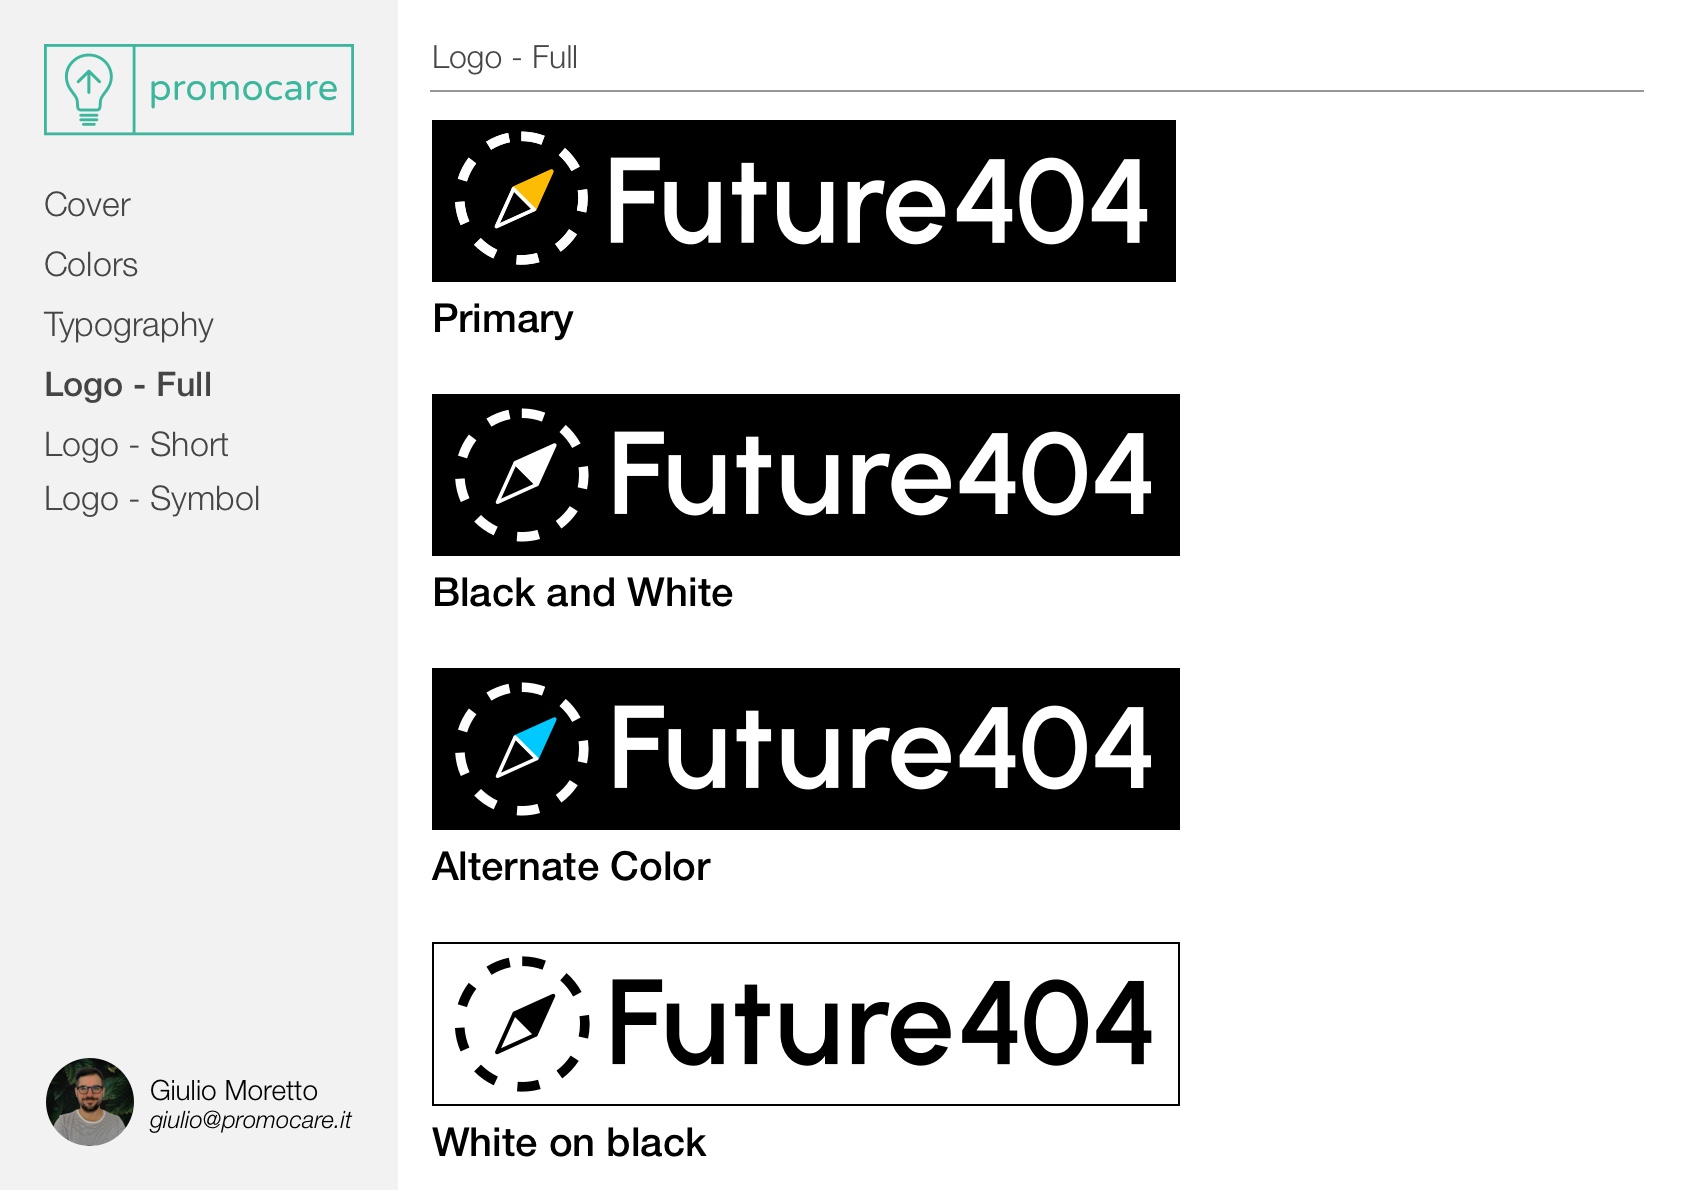
Task: Select the Primary Future404 logo text
Action: [x=877, y=201]
